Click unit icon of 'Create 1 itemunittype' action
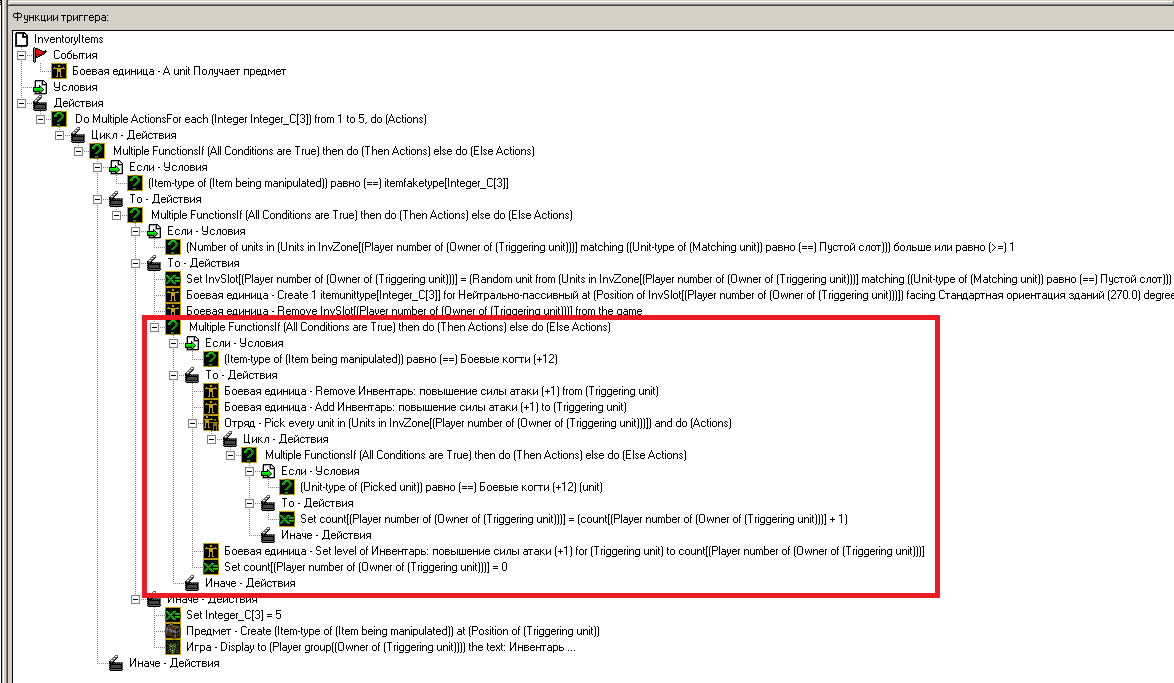Screen dimensions: 1174x683 [173, 295]
